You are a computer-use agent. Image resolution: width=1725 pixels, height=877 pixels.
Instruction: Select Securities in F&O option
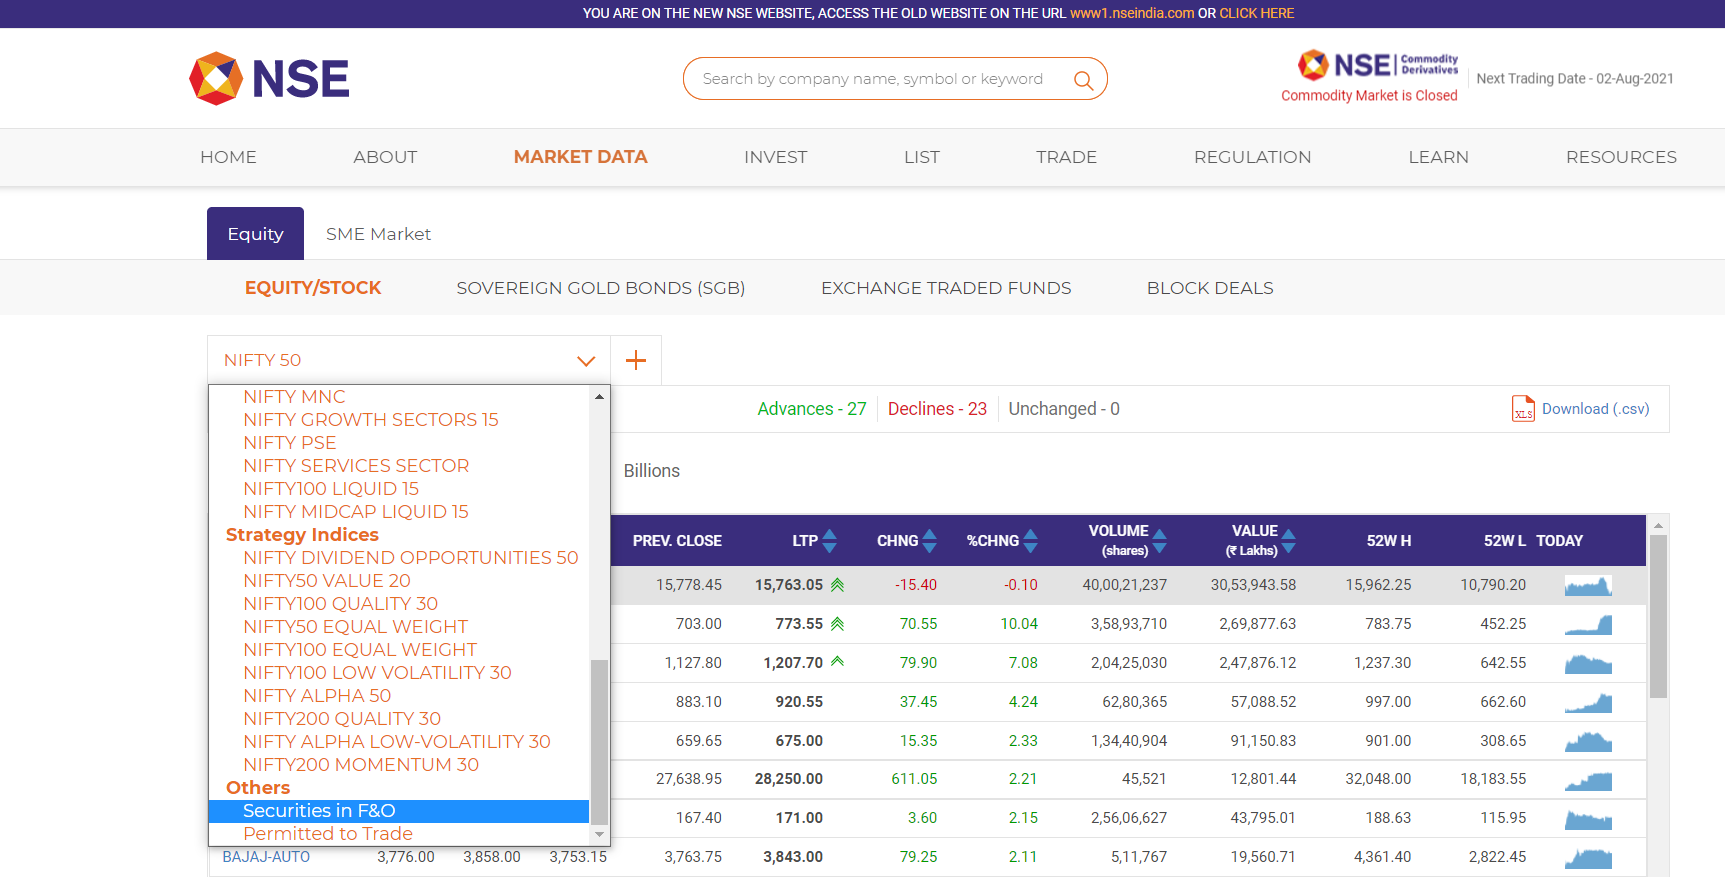[x=399, y=811]
